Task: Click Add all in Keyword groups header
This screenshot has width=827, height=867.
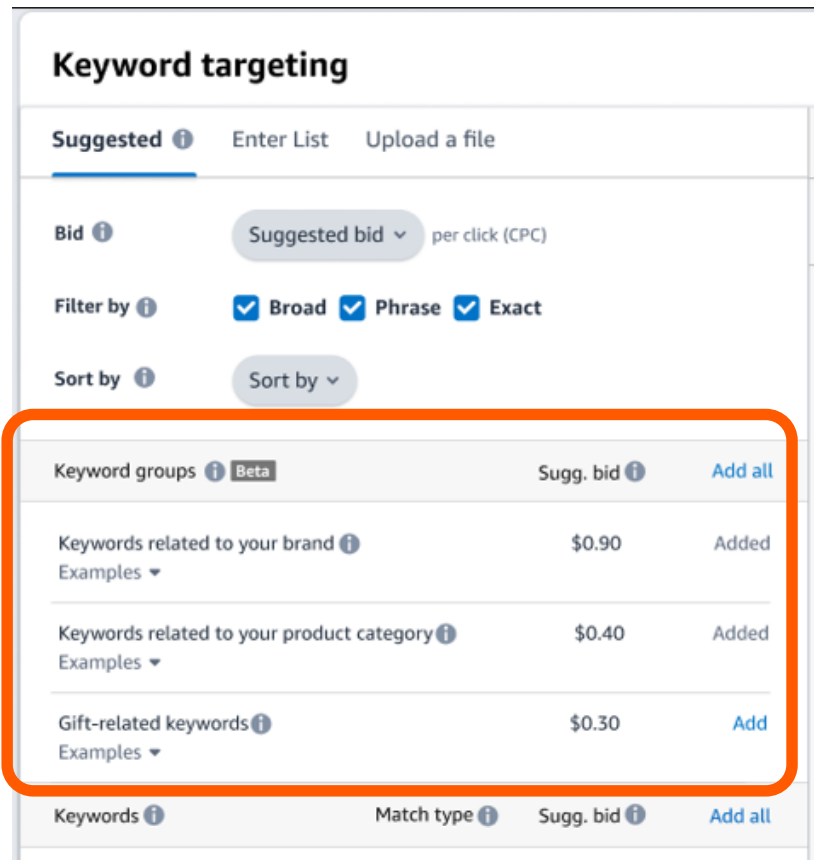Action: pyautogui.click(x=742, y=471)
